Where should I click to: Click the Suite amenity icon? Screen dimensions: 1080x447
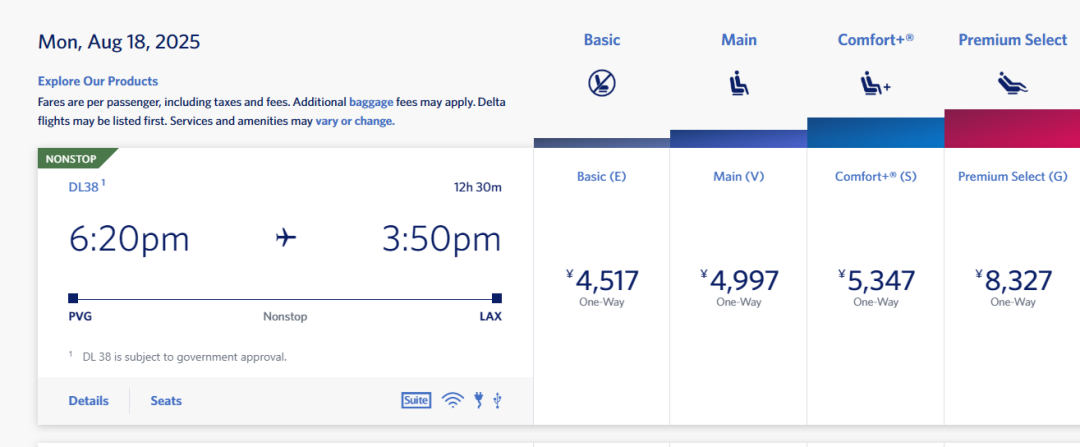point(416,400)
